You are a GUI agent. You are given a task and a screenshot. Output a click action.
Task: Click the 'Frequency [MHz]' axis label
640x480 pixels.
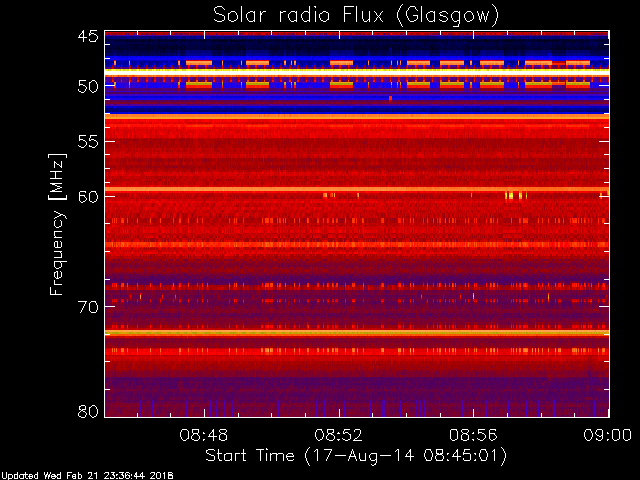pyautogui.click(x=57, y=224)
